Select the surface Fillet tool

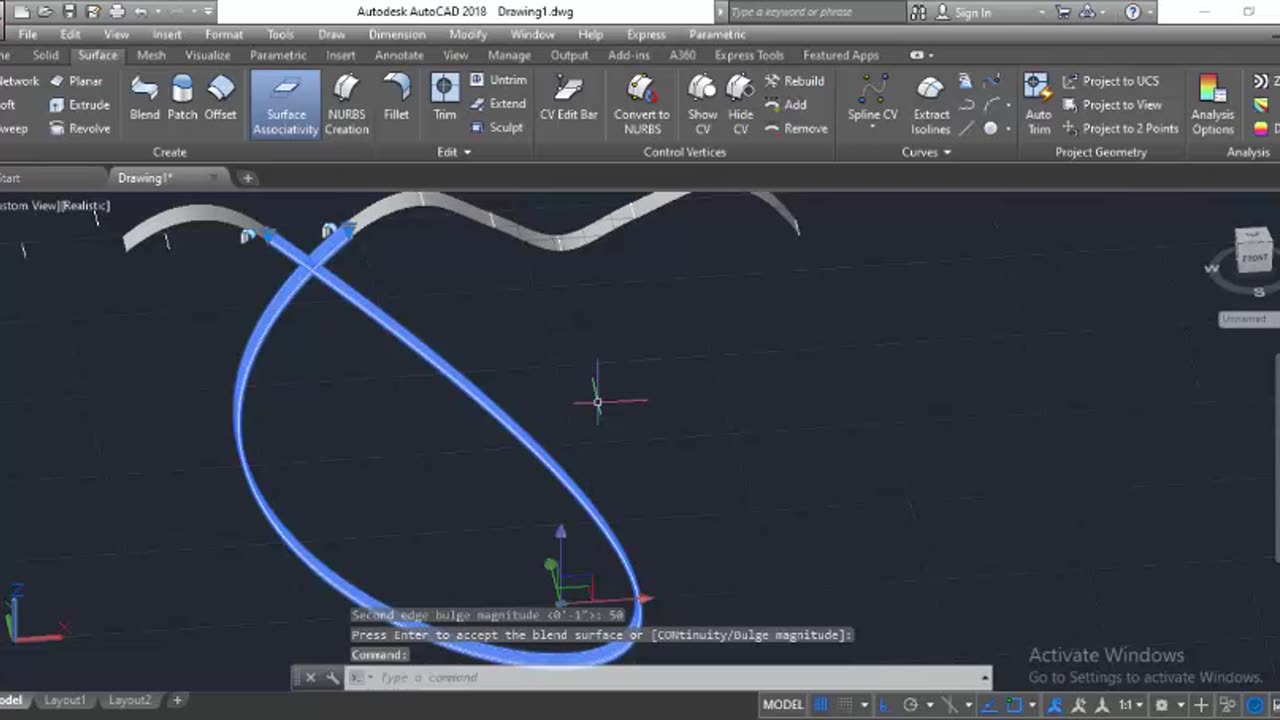point(396,99)
